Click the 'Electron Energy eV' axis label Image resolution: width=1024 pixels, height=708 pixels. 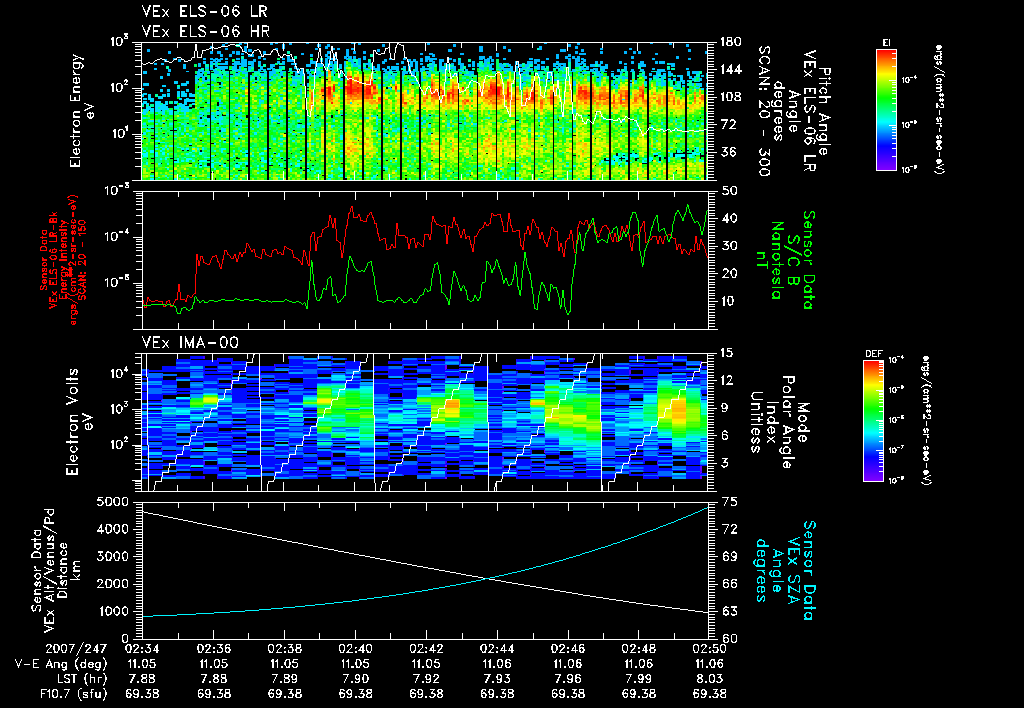click(x=82, y=111)
